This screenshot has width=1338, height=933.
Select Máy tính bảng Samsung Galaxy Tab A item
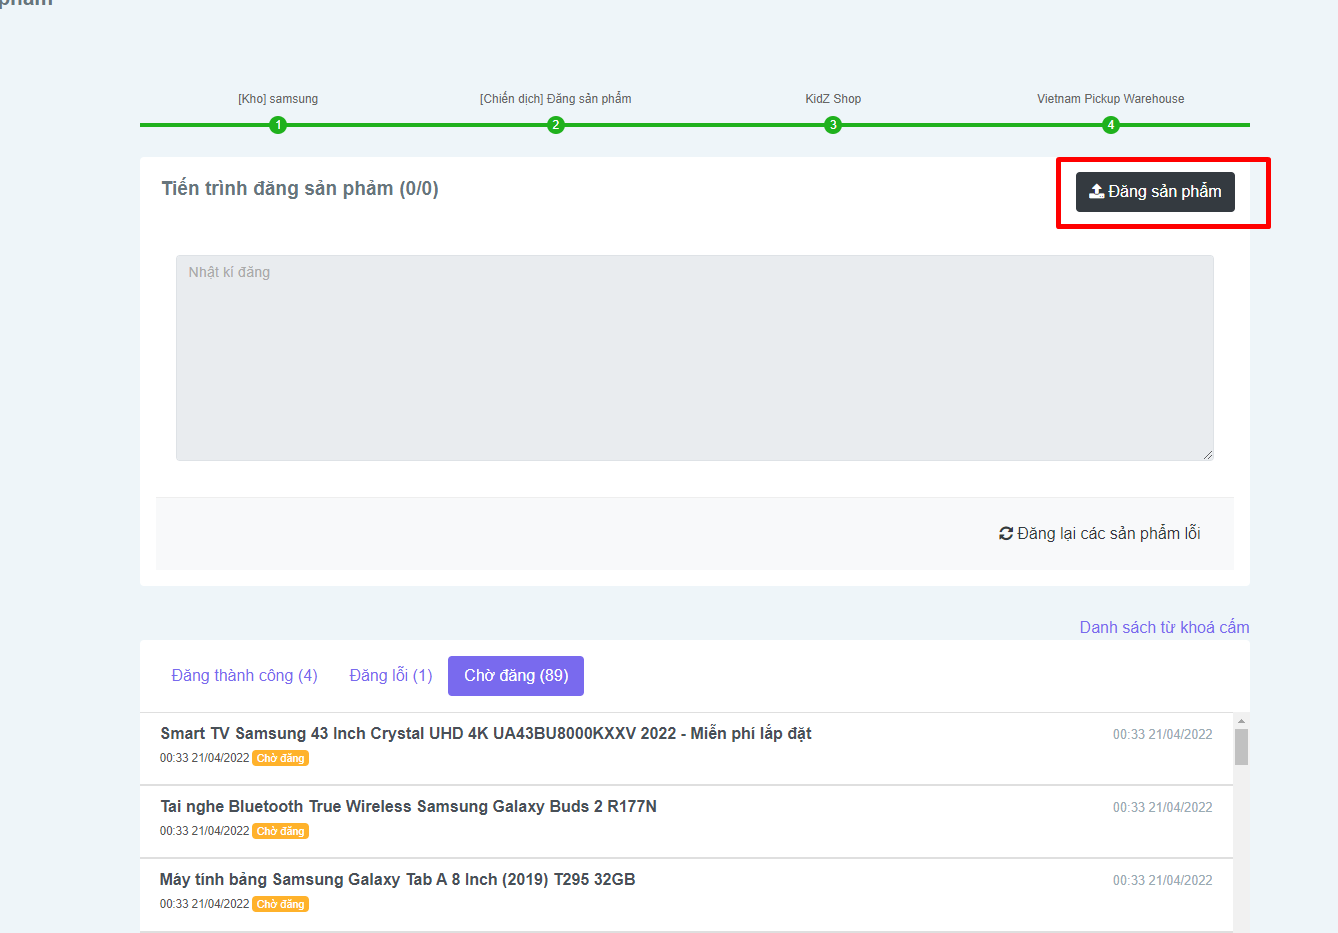pyautogui.click(x=686, y=895)
